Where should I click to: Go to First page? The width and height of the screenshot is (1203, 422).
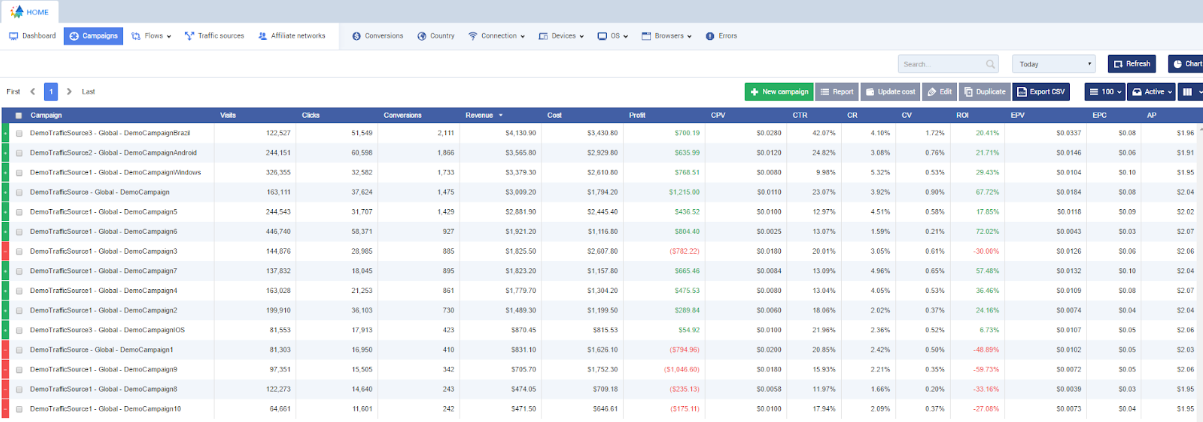13,91
